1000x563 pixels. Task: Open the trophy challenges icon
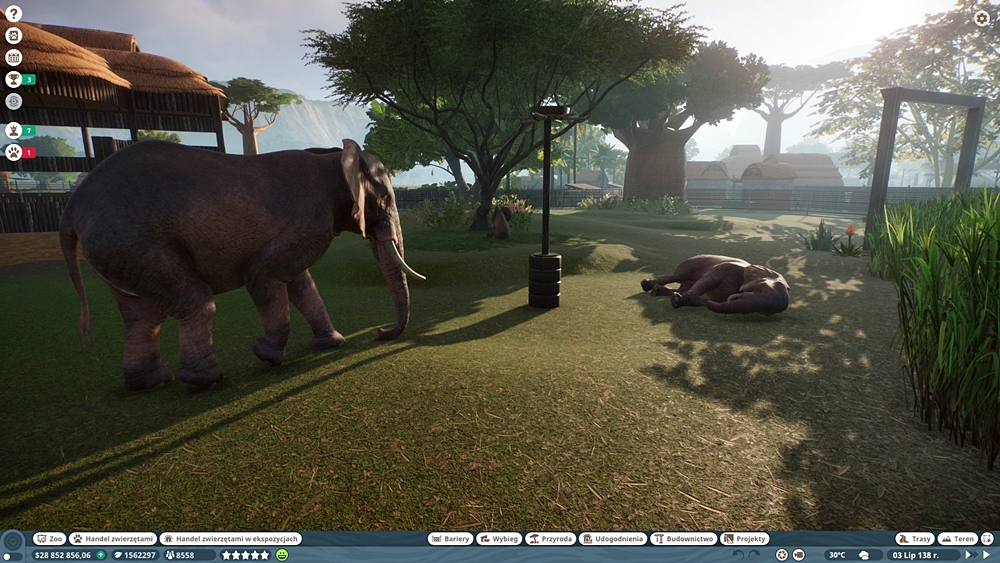click(x=13, y=79)
